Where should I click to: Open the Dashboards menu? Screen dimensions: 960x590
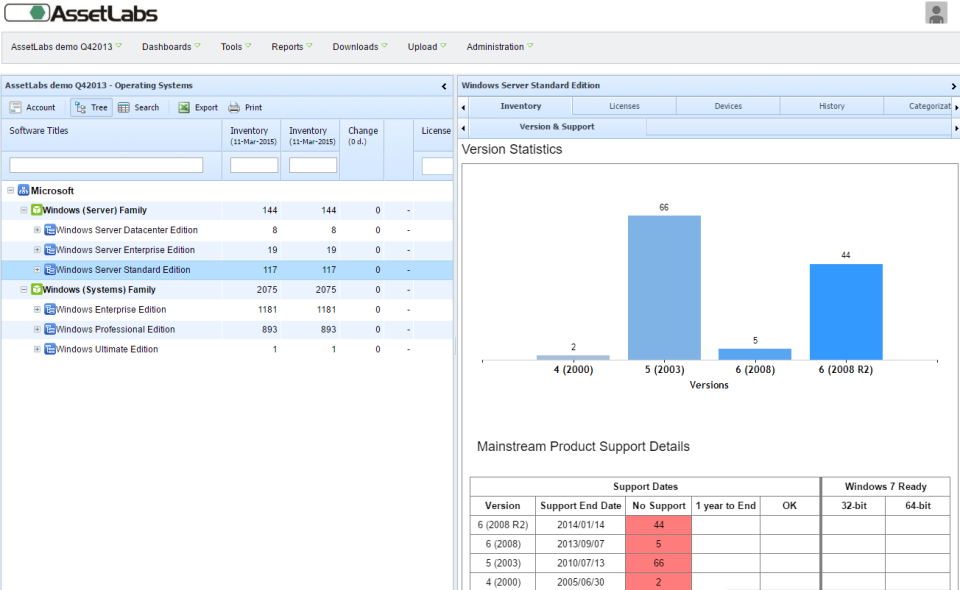[171, 47]
